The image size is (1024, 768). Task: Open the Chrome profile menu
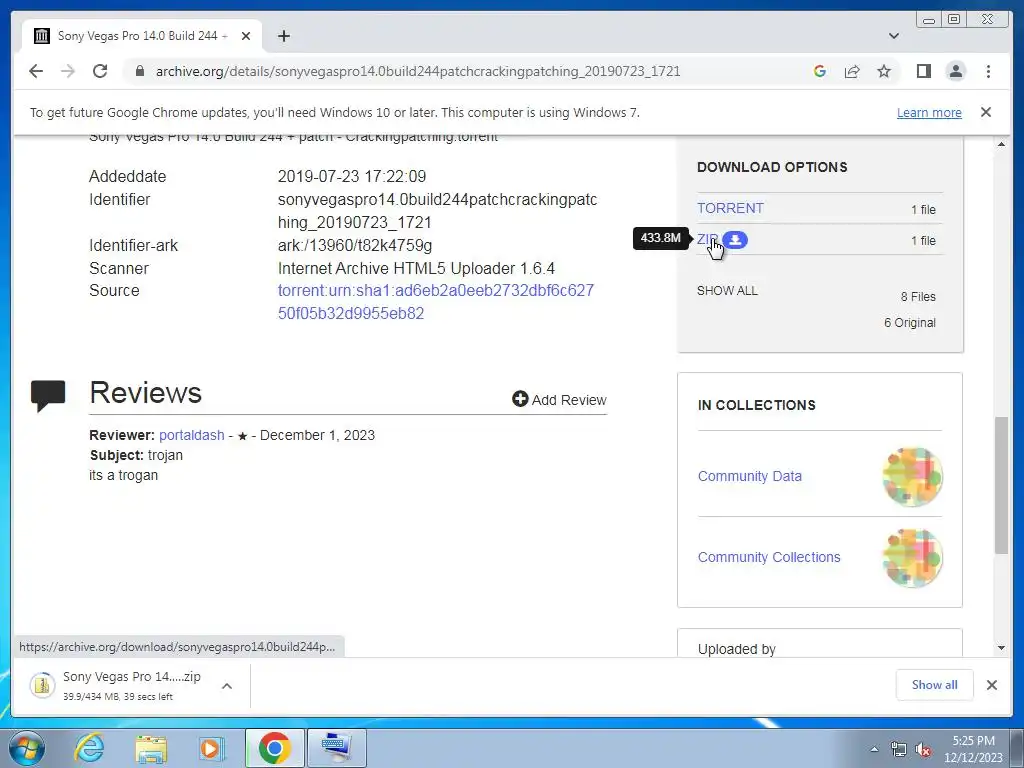coord(956,71)
